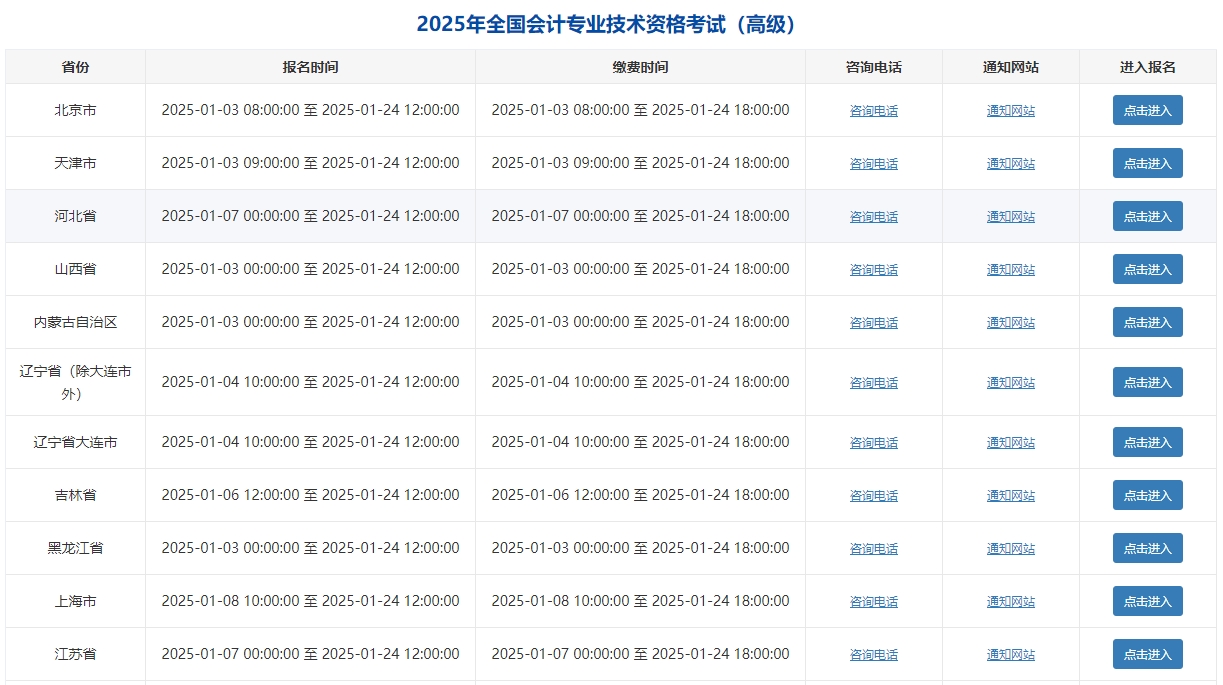Open 咨询电话 link for 黑龙江省
The height and width of the screenshot is (685, 1223).
coord(872,548)
